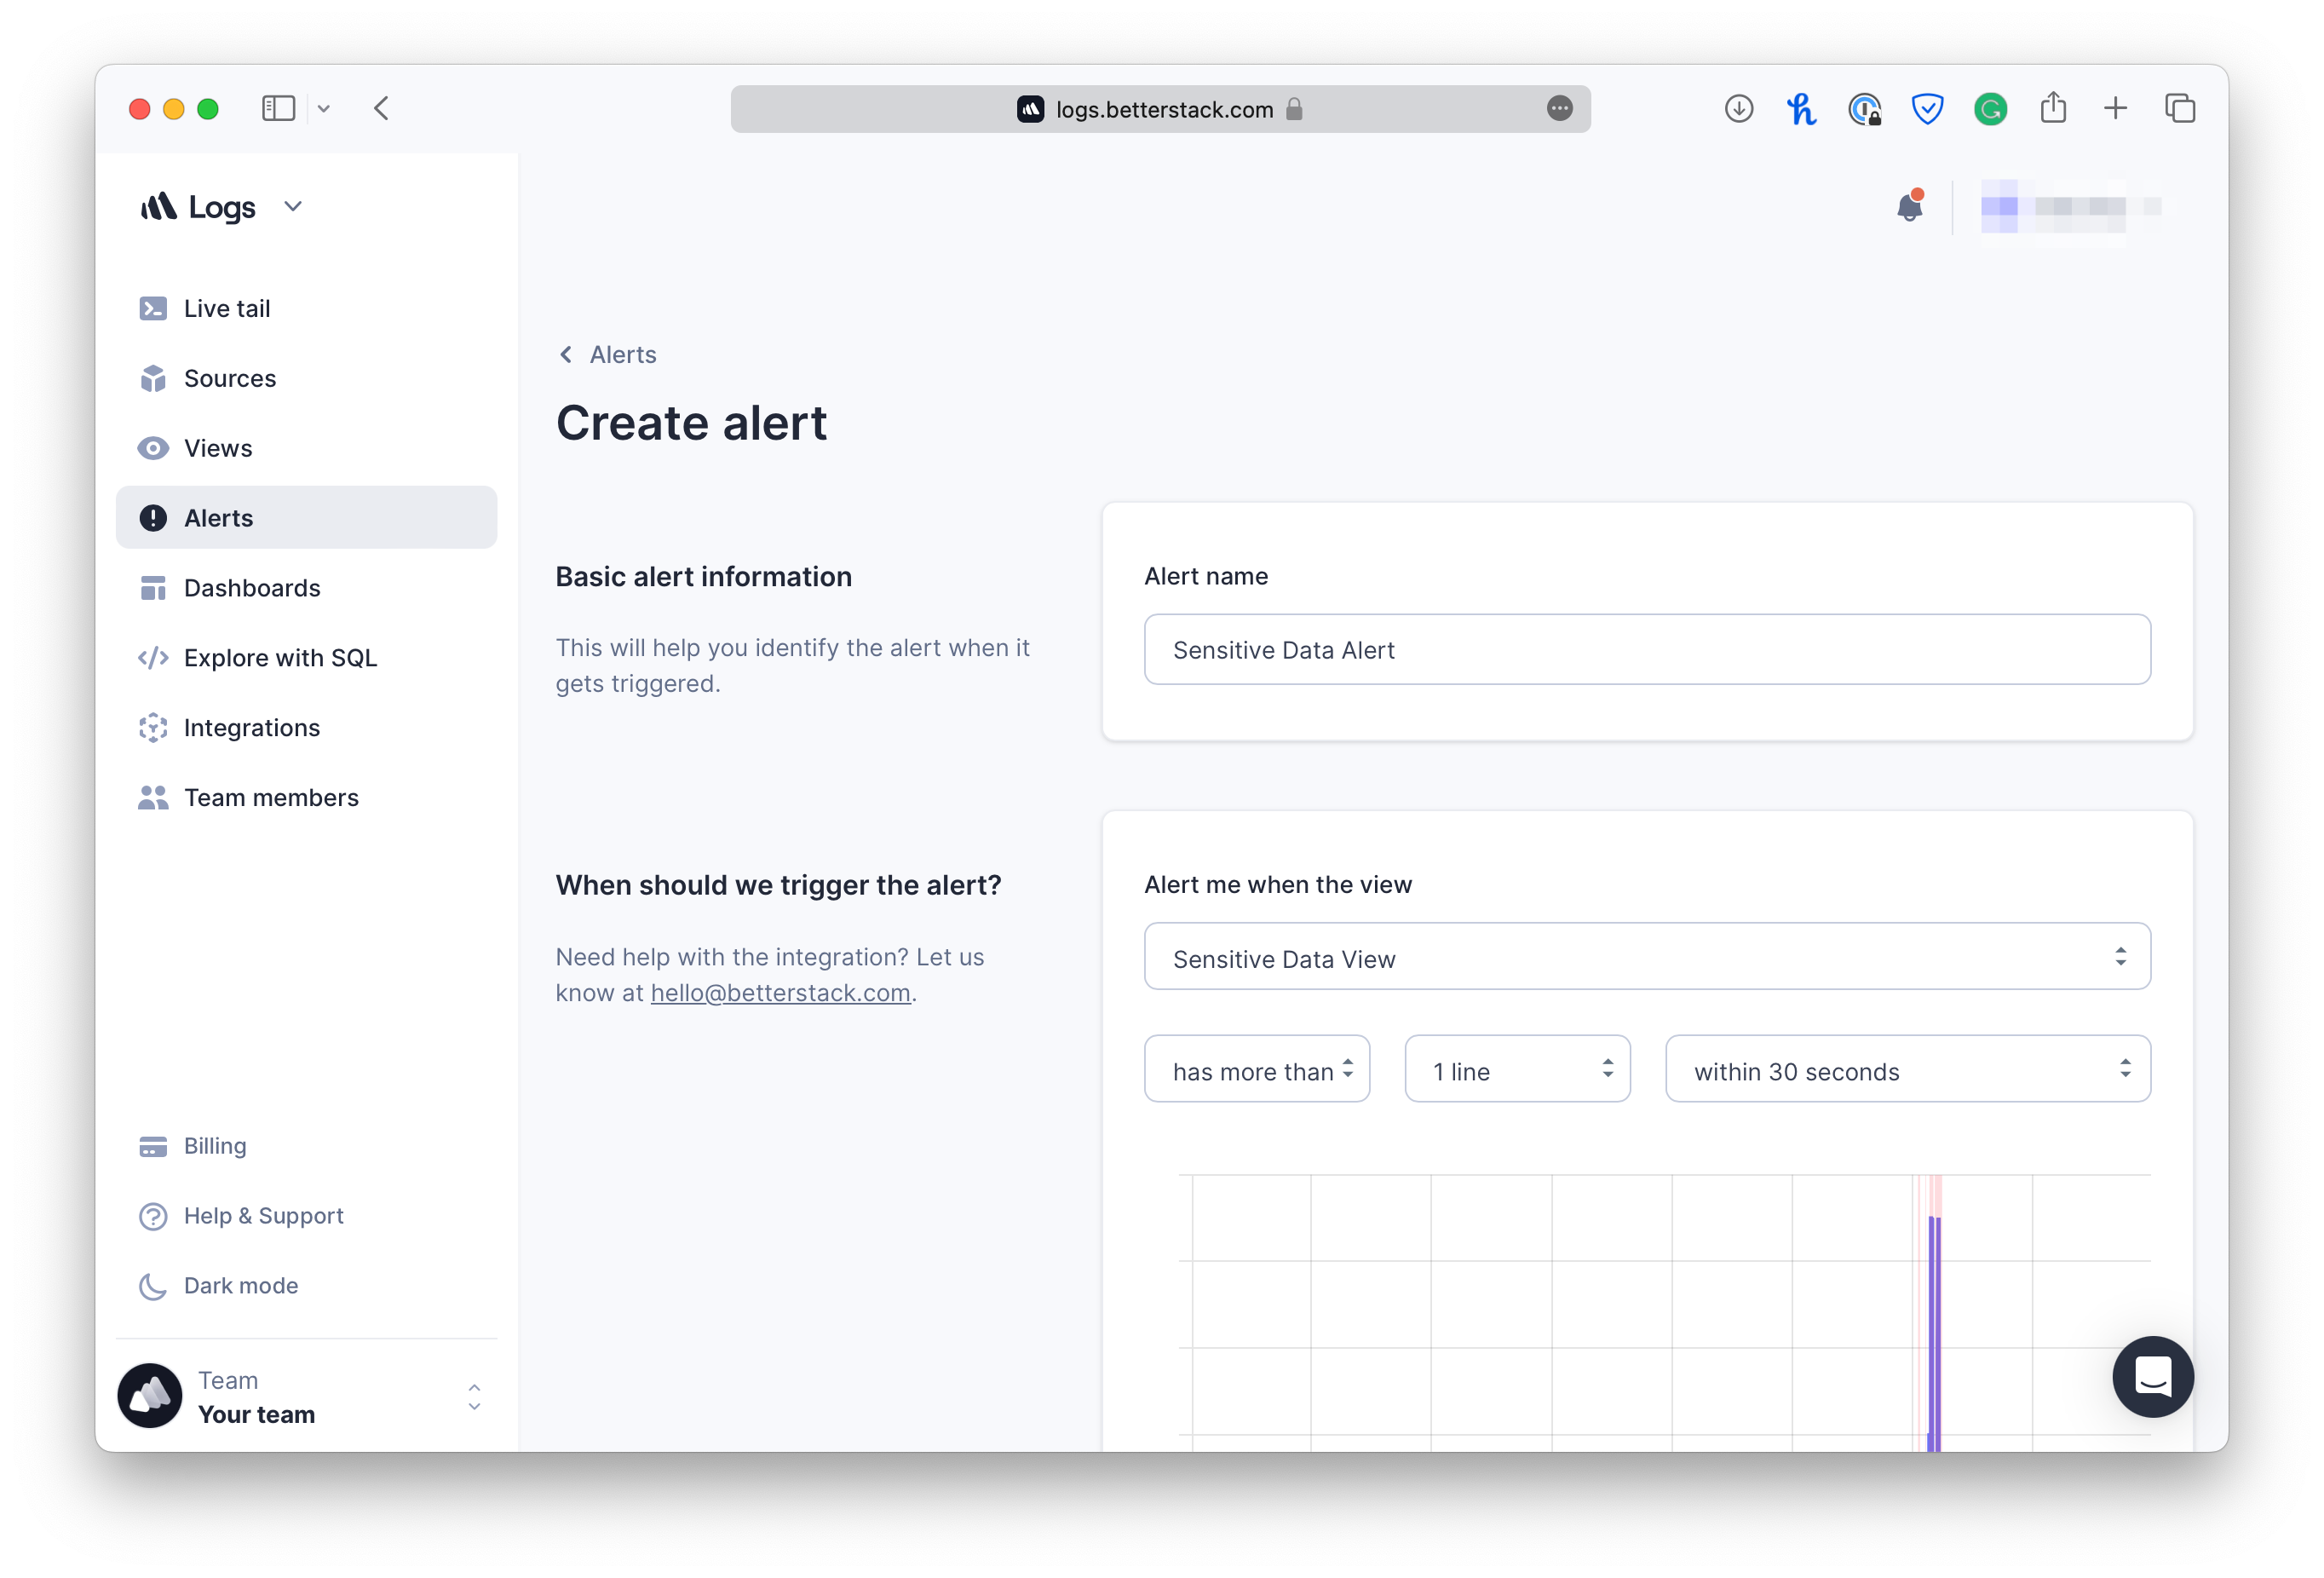The width and height of the screenshot is (2324, 1578).
Task: Open the blue shield extension
Action: (x=1927, y=109)
